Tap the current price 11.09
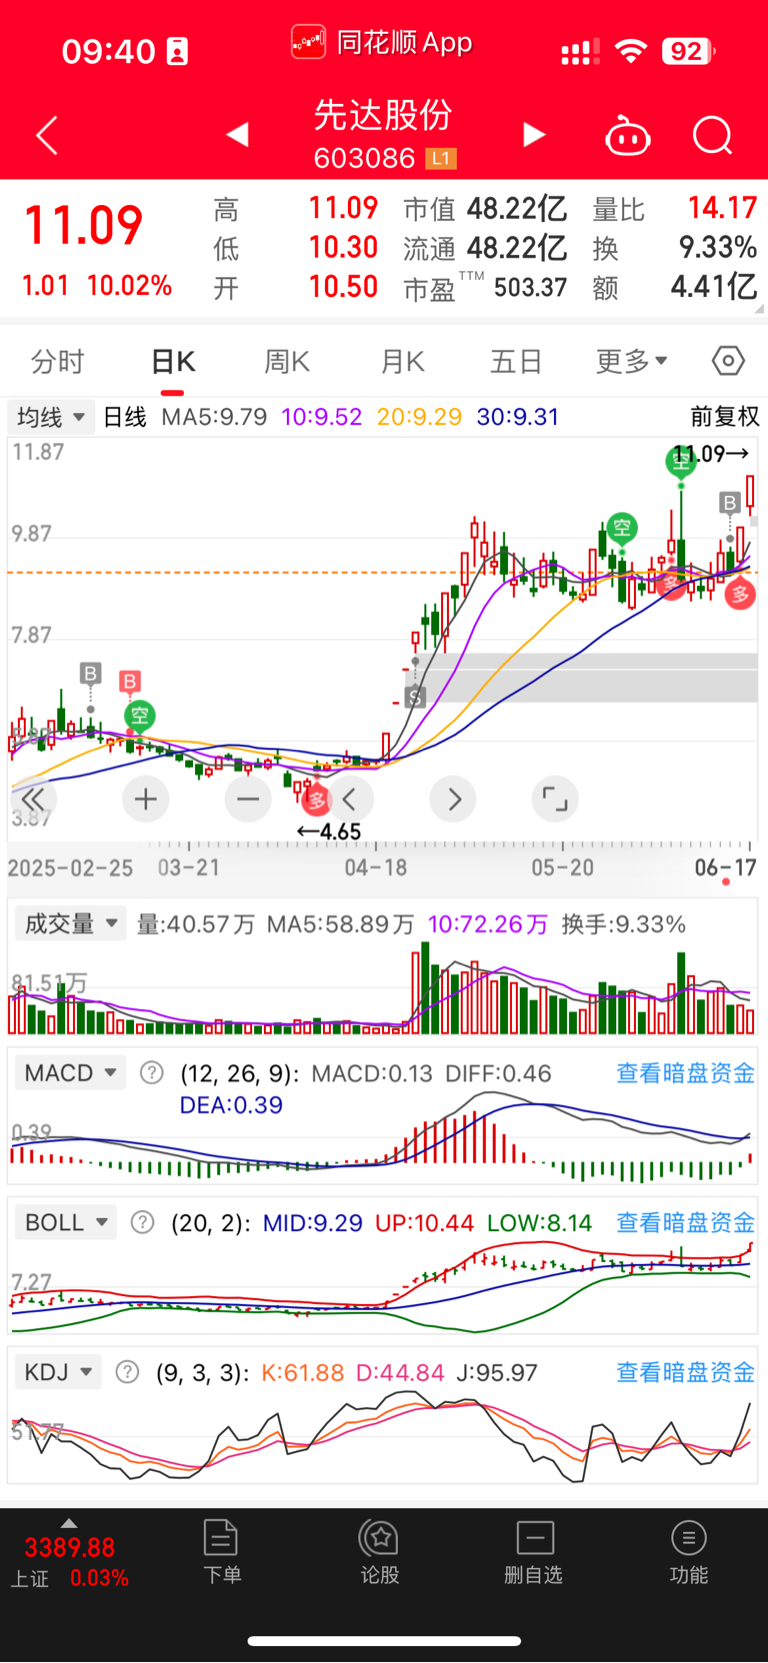This screenshot has height=1663, width=768. pyautogui.click(x=84, y=225)
